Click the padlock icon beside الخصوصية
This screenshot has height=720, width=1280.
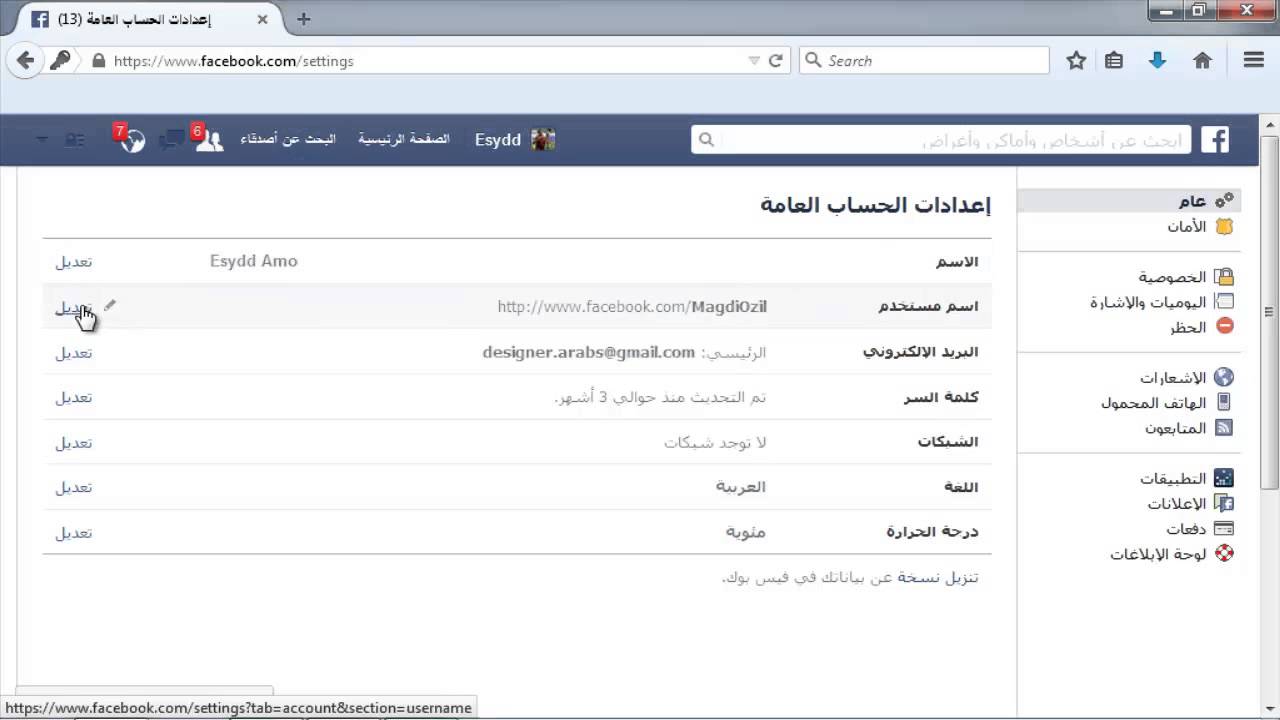(1224, 277)
